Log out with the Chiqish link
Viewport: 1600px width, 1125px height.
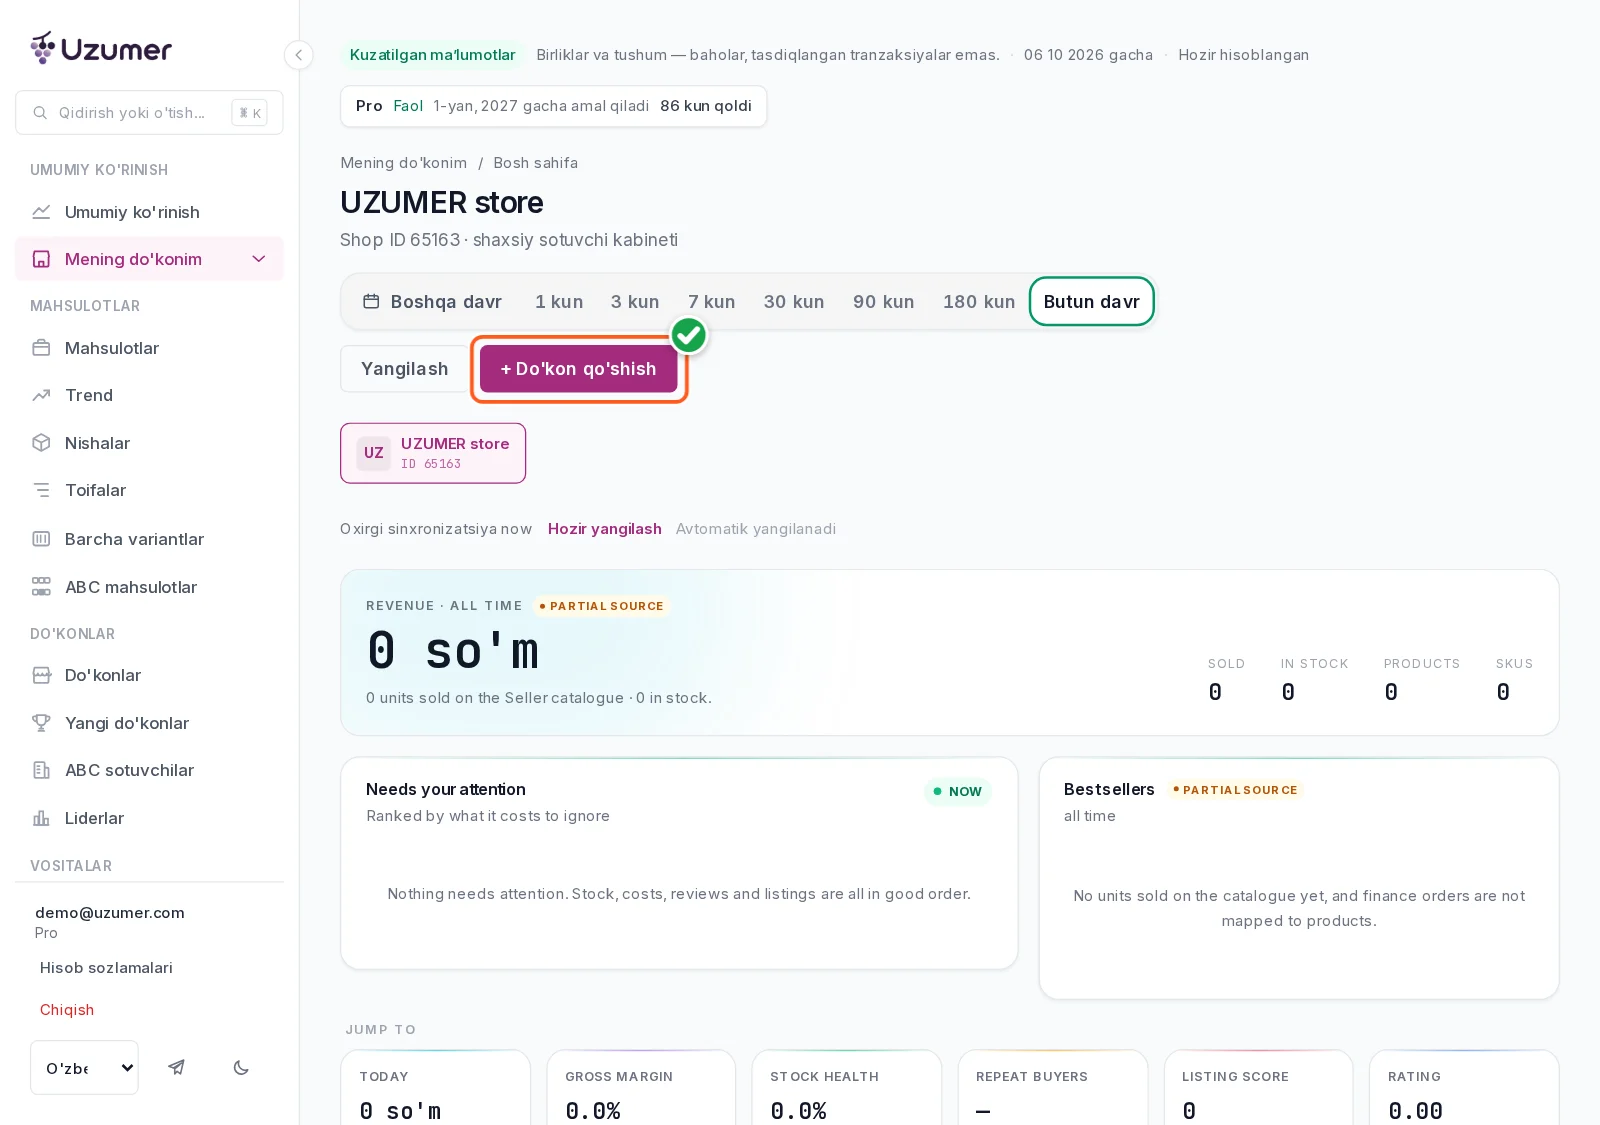(x=67, y=1010)
